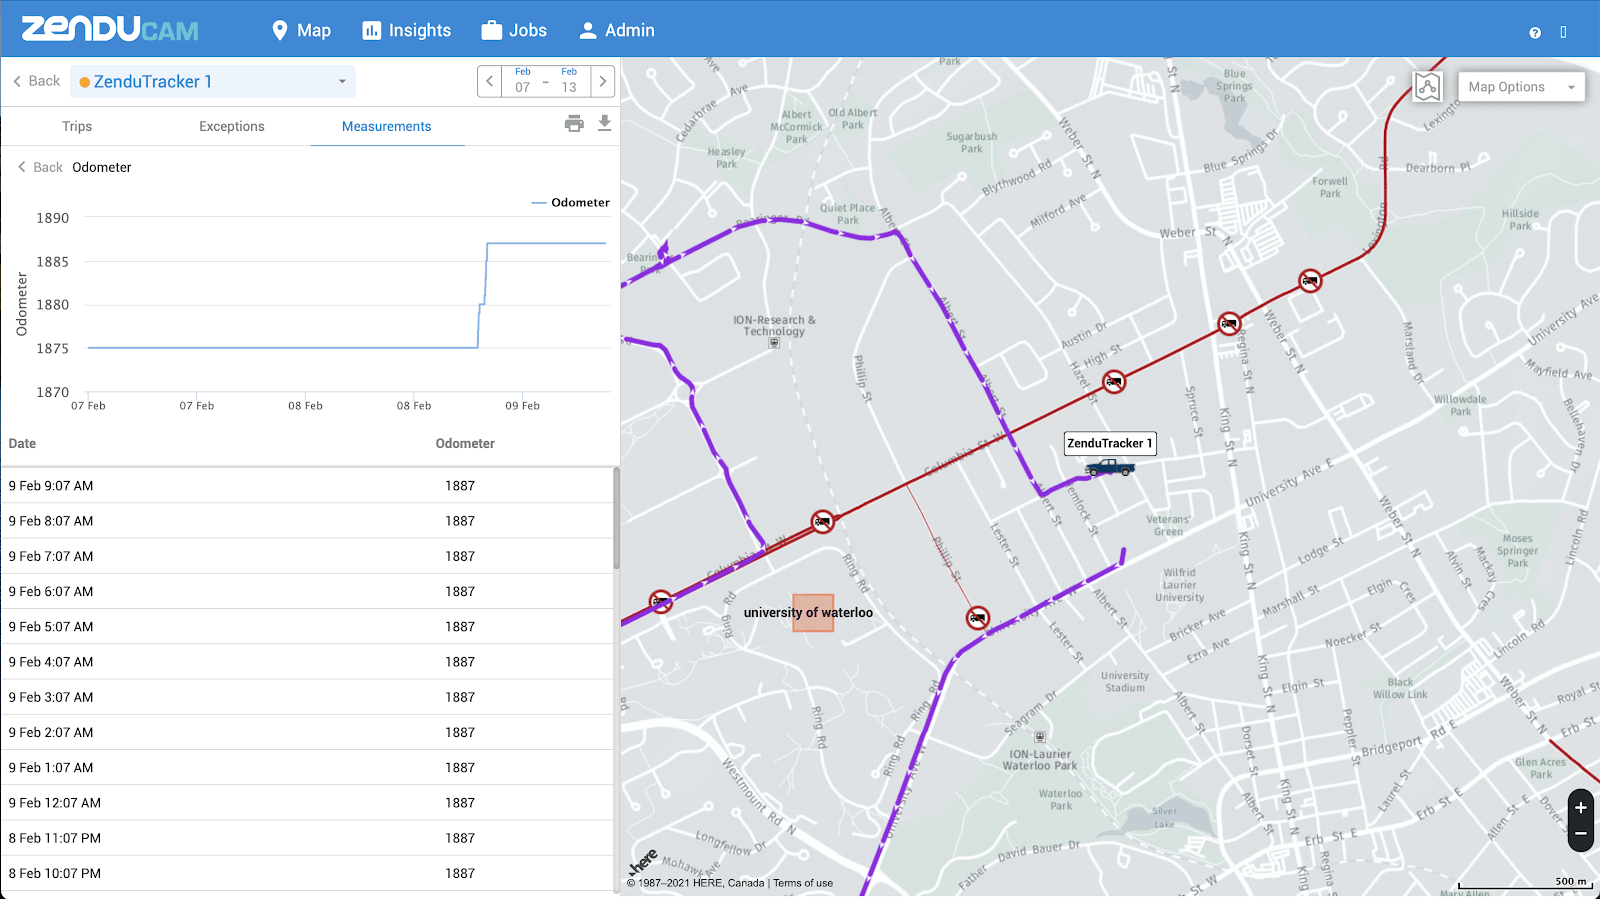Screen dimensions: 1600x899
Task: Go to previous date range
Action: 489,81
